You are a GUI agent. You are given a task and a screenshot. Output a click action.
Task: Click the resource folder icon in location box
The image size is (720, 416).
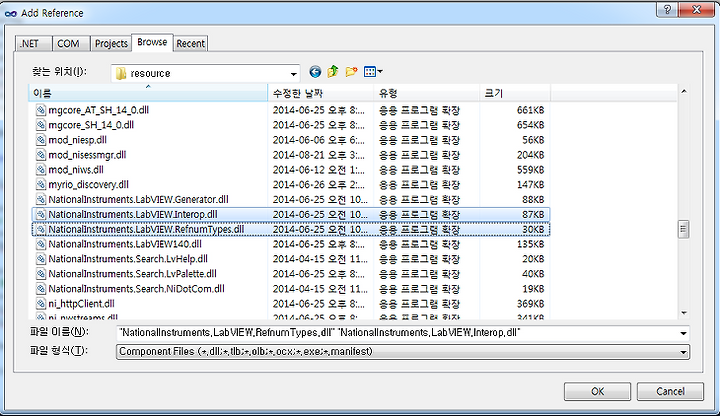tap(121, 73)
